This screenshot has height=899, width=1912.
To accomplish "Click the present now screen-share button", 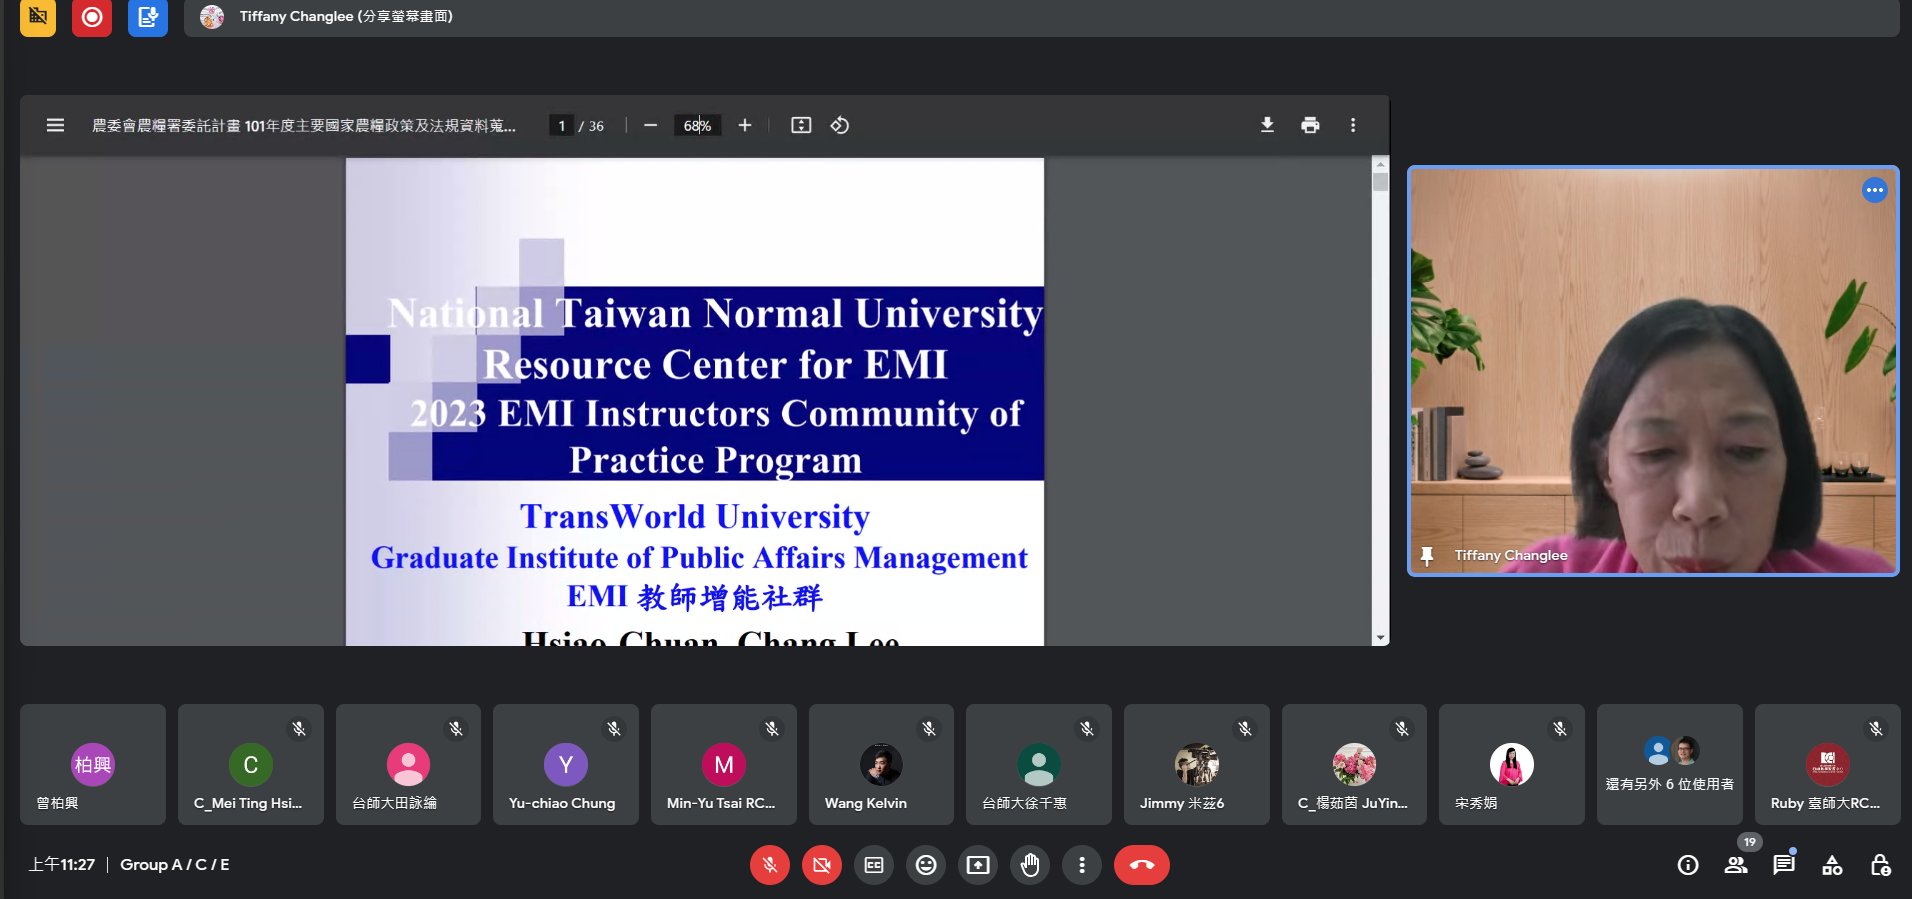I will point(978,865).
